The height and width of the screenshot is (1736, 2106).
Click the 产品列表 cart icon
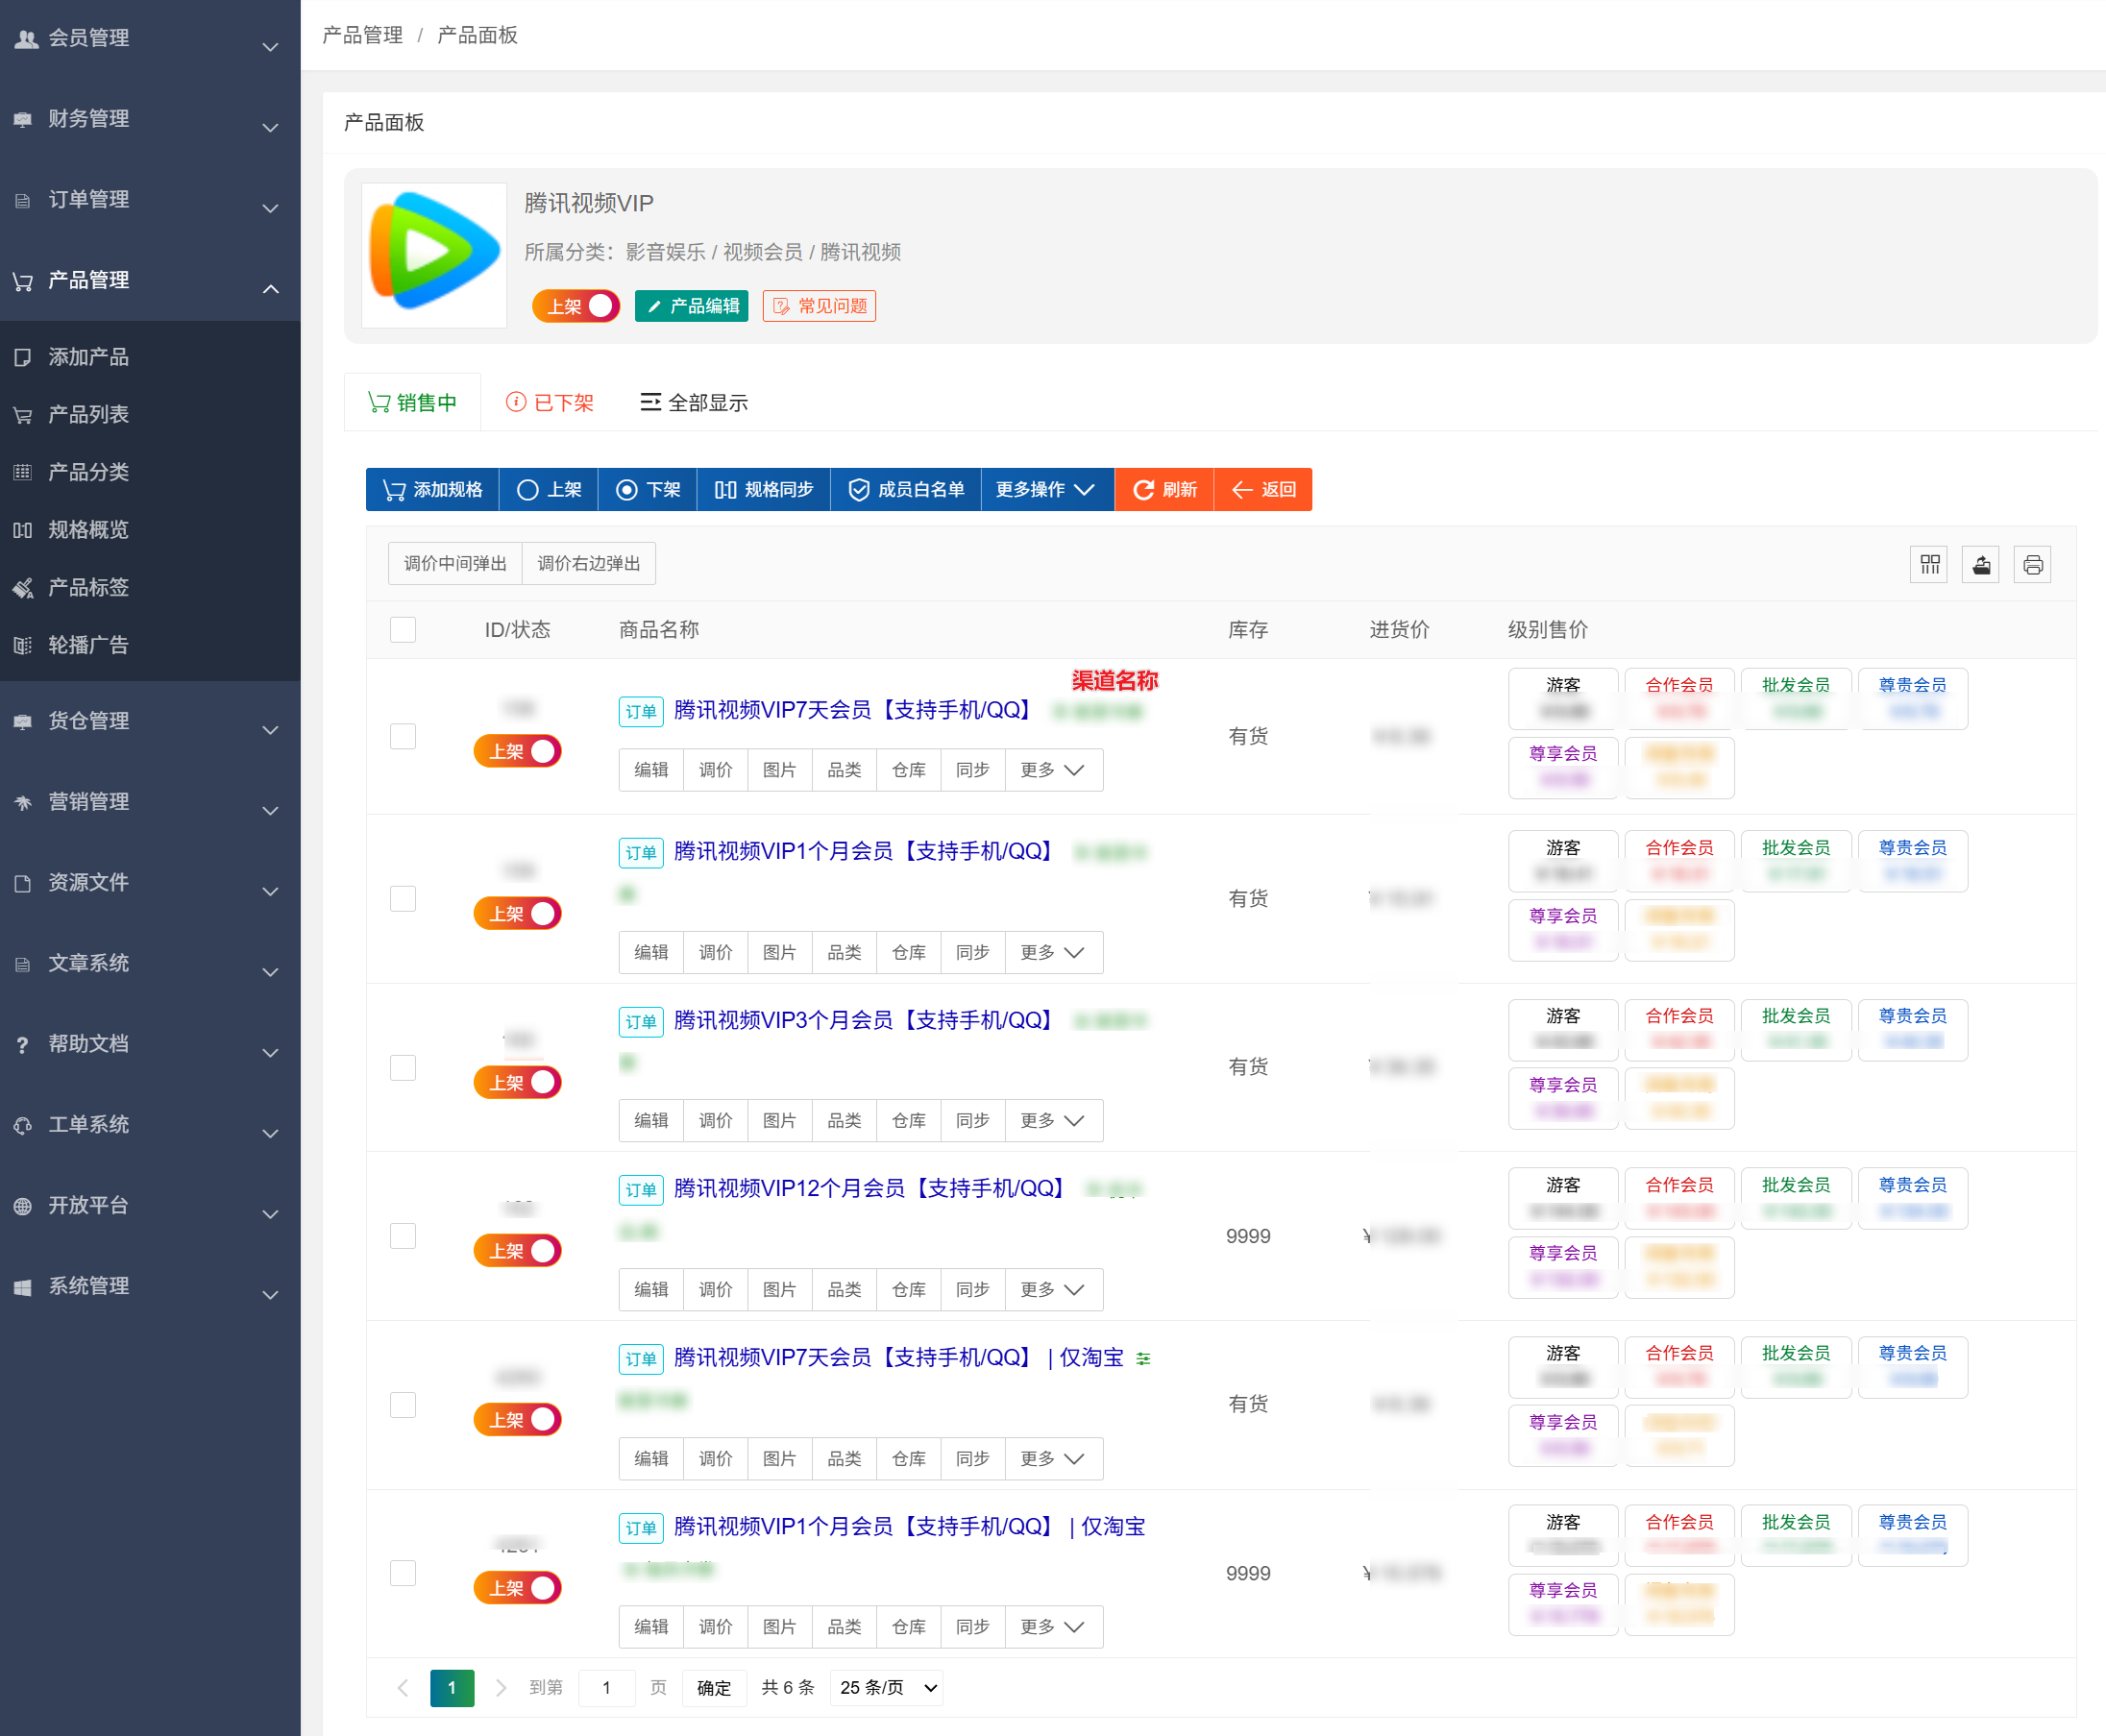click(x=23, y=415)
